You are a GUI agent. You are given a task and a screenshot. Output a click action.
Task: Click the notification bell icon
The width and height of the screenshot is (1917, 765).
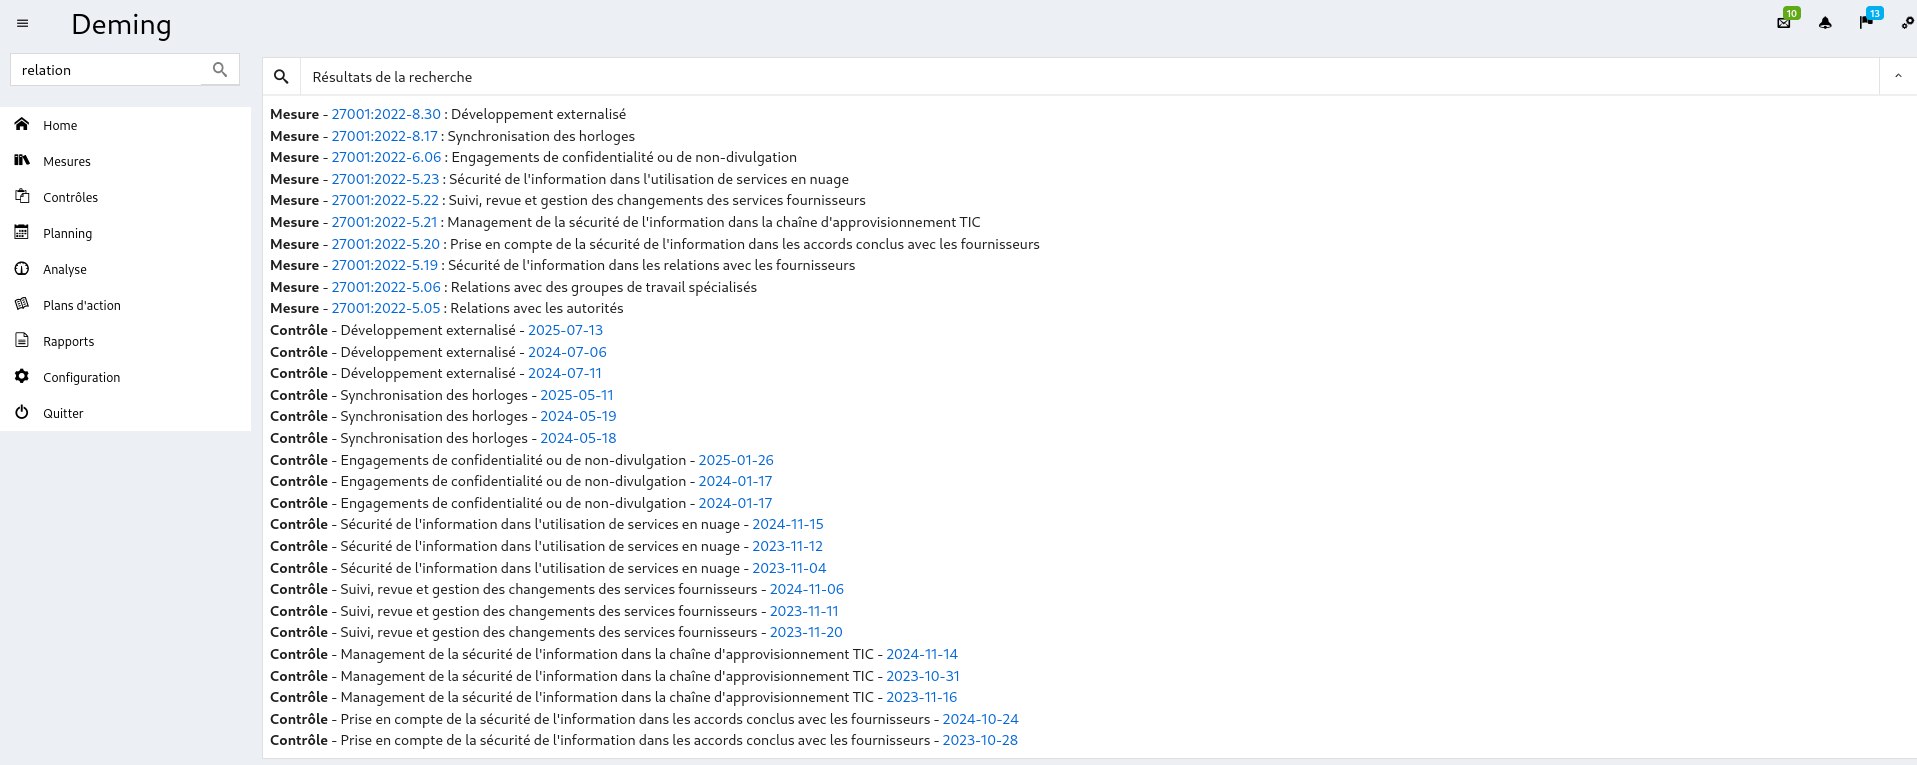point(1825,23)
